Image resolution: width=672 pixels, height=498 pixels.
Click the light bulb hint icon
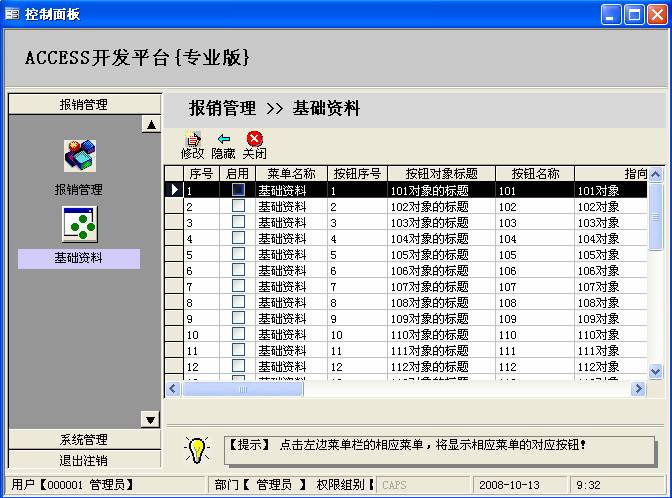coord(196,450)
